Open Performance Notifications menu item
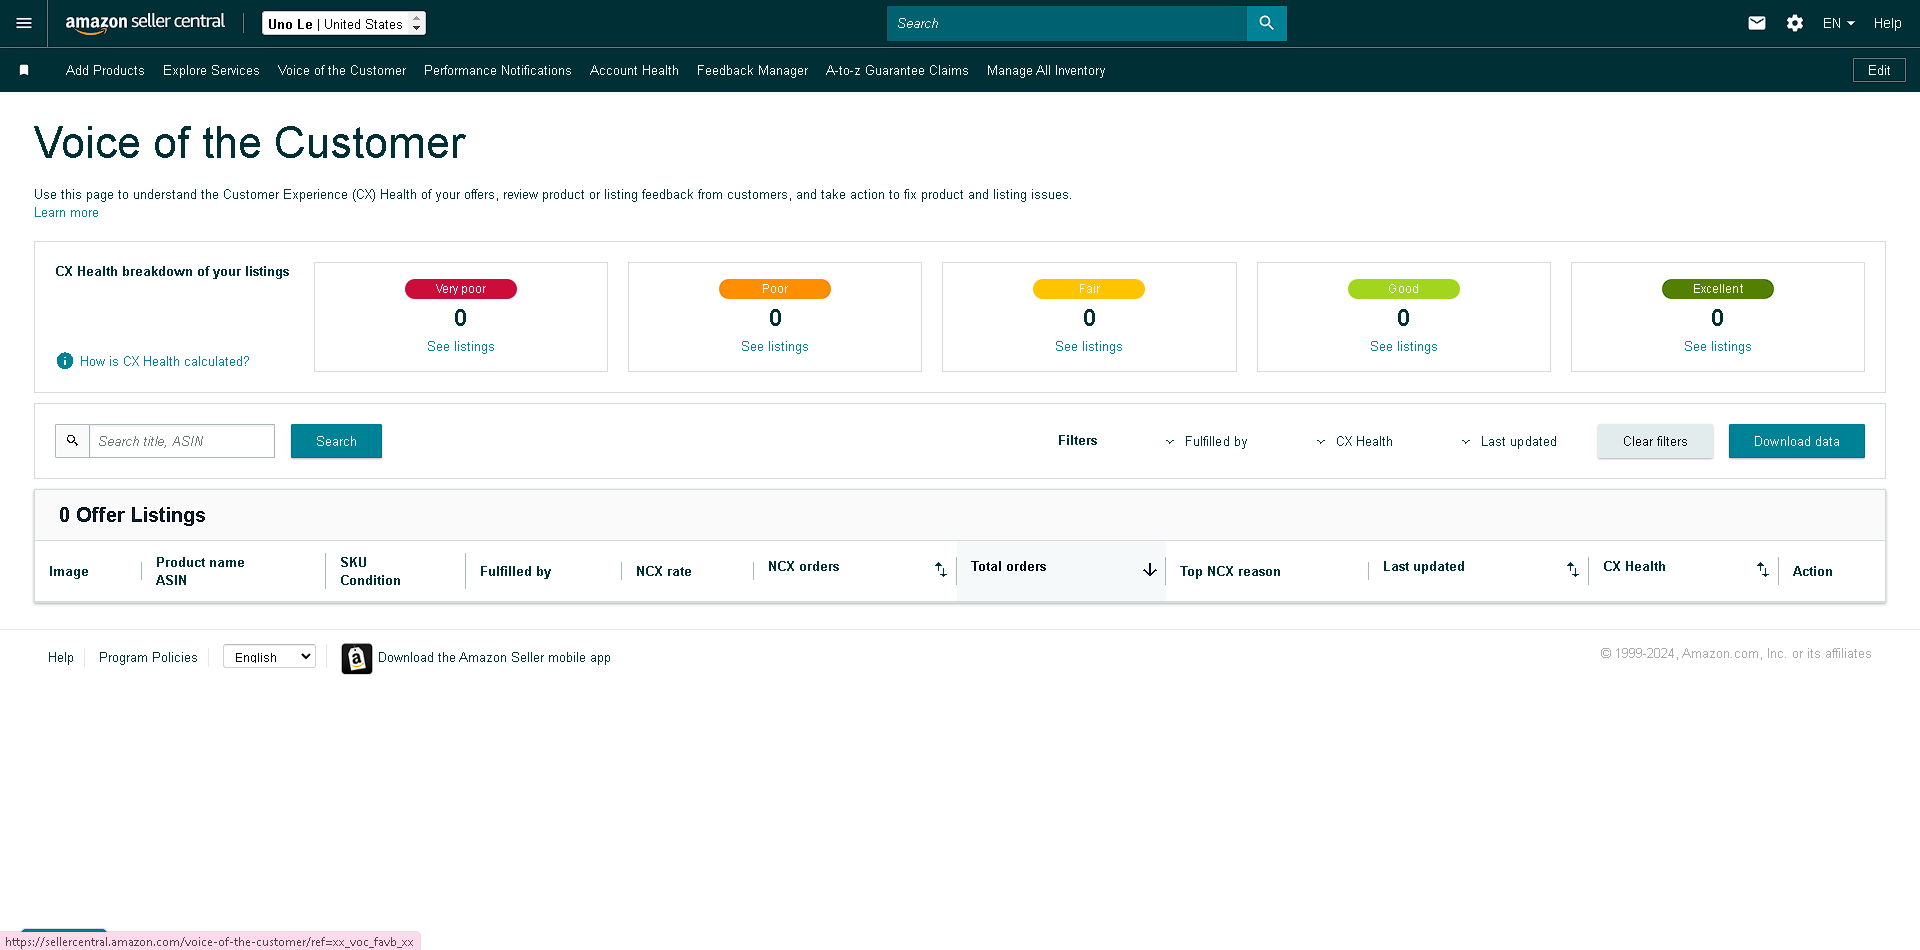Screen dimensions: 1920x950 click(x=498, y=71)
